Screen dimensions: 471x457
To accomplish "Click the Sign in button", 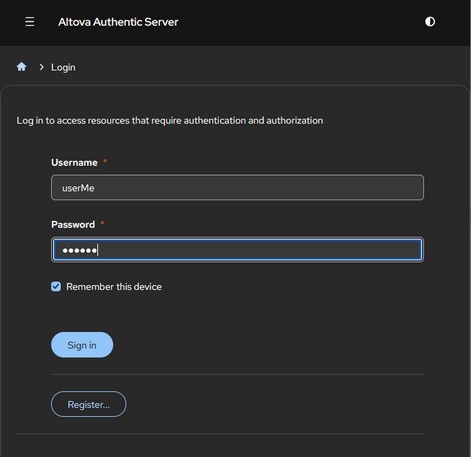I will tap(82, 345).
